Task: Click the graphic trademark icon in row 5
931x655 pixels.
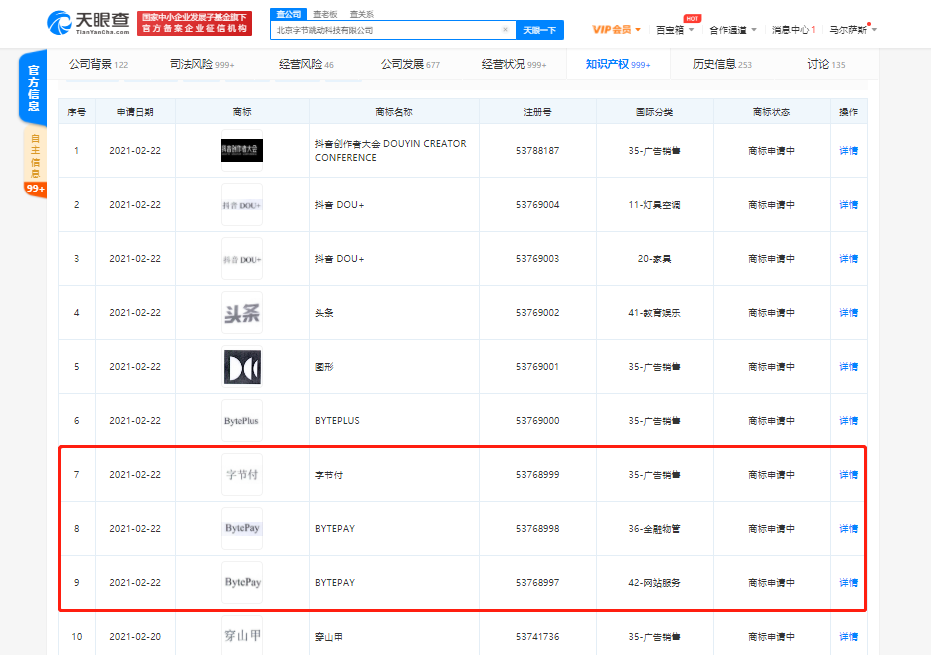Action: [x=242, y=367]
